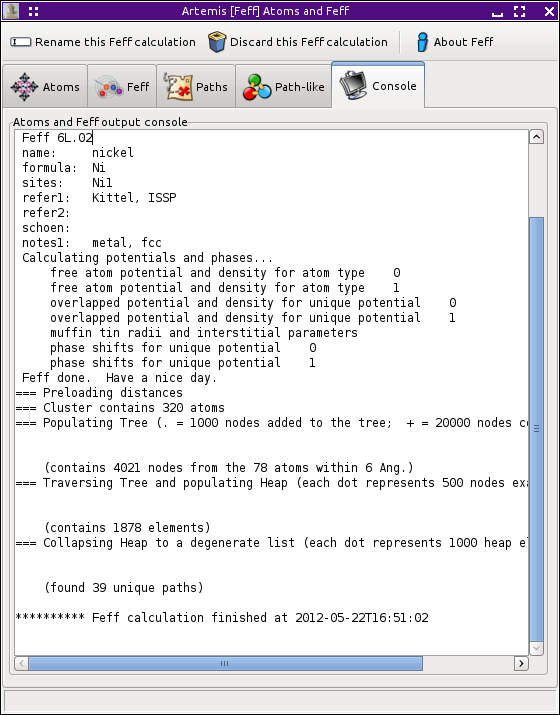Open the window menu icon in title bar
Screen dimensions: 560x715
34,11
